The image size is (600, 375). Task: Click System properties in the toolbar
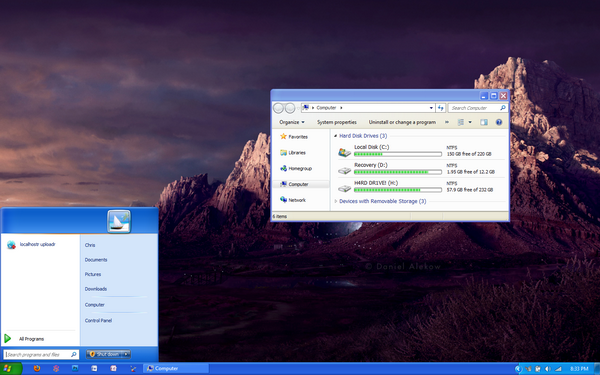click(x=337, y=122)
